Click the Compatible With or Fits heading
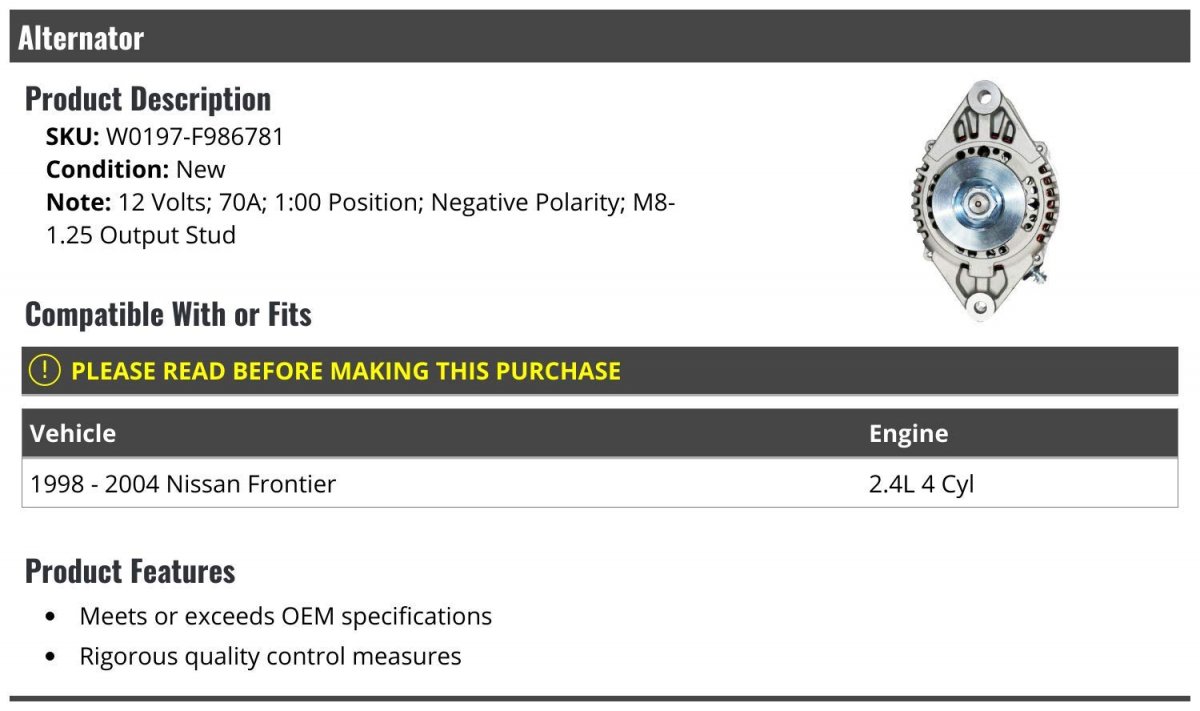The height and width of the screenshot is (711, 1200). click(168, 314)
